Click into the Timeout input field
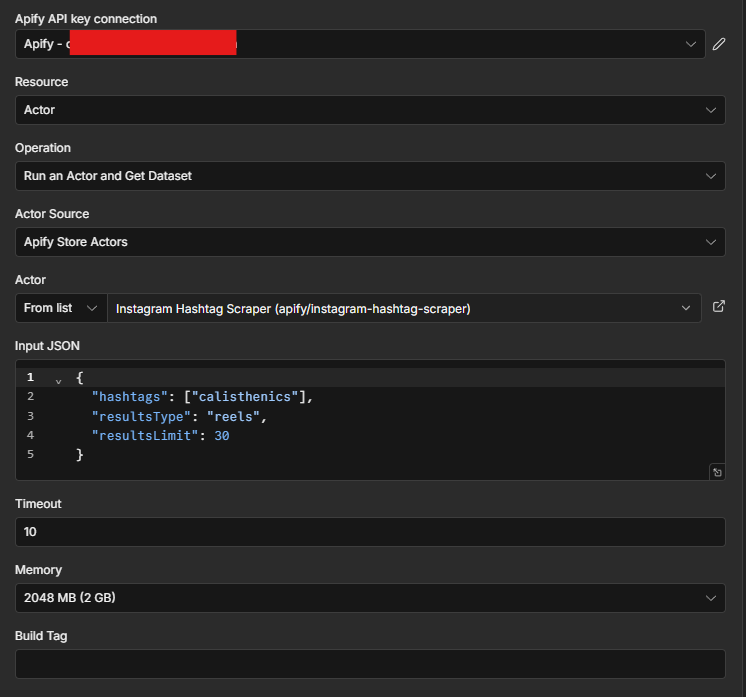 (370, 532)
